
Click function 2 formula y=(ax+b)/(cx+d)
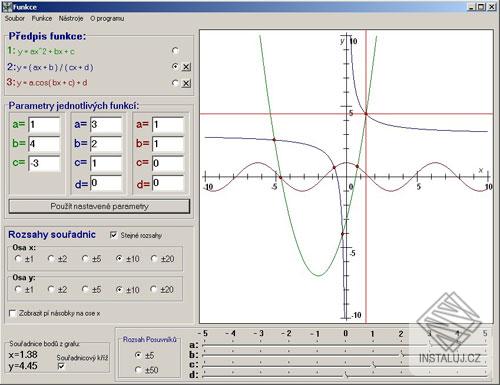pyautogui.click(x=55, y=67)
